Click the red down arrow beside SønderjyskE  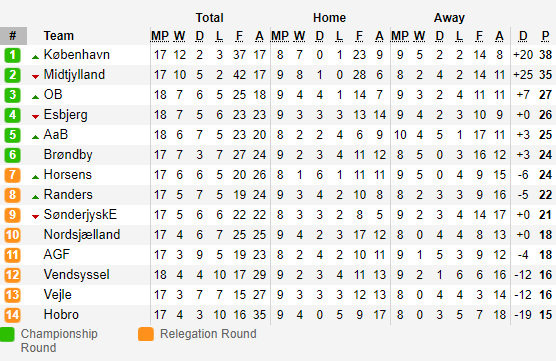(35, 217)
